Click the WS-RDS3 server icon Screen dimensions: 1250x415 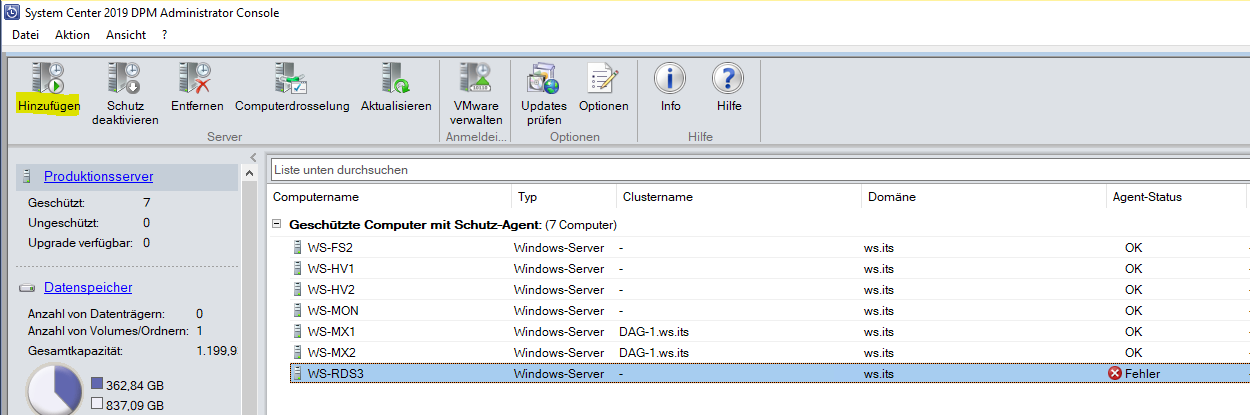point(297,373)
